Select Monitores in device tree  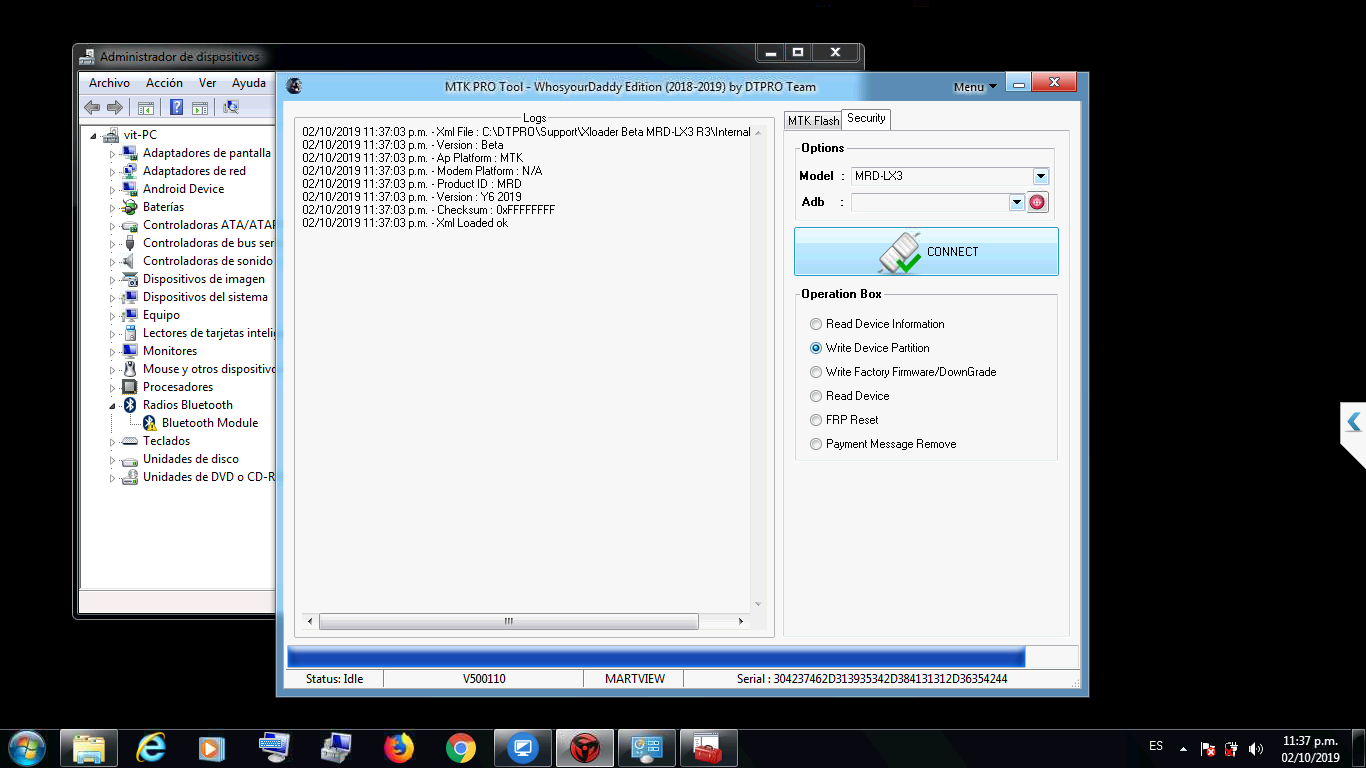tap(170, 352)
